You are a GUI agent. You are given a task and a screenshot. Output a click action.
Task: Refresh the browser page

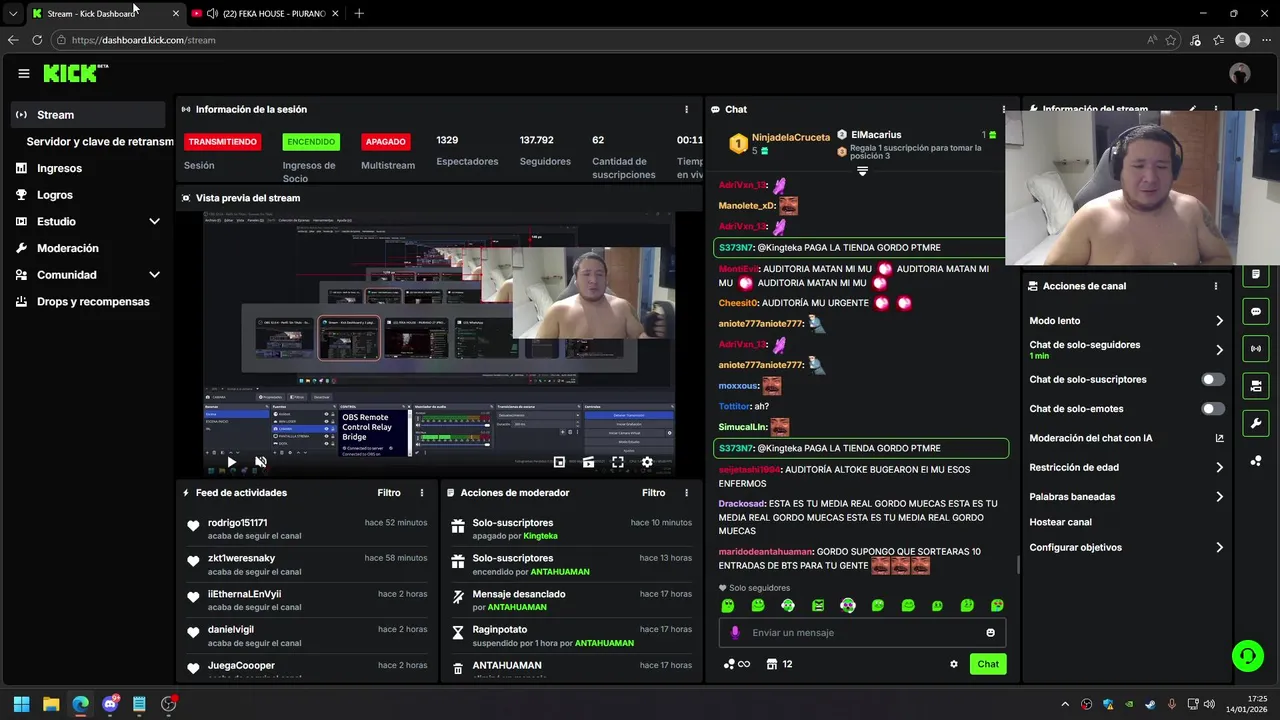[37, 40]
